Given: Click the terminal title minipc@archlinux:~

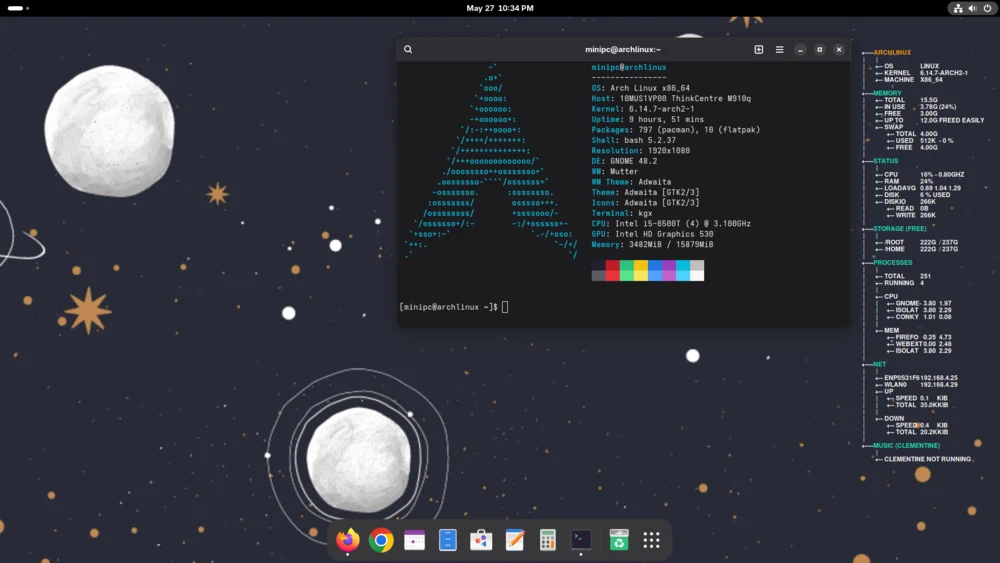Looking at the screenshot, I should (623, 49).
